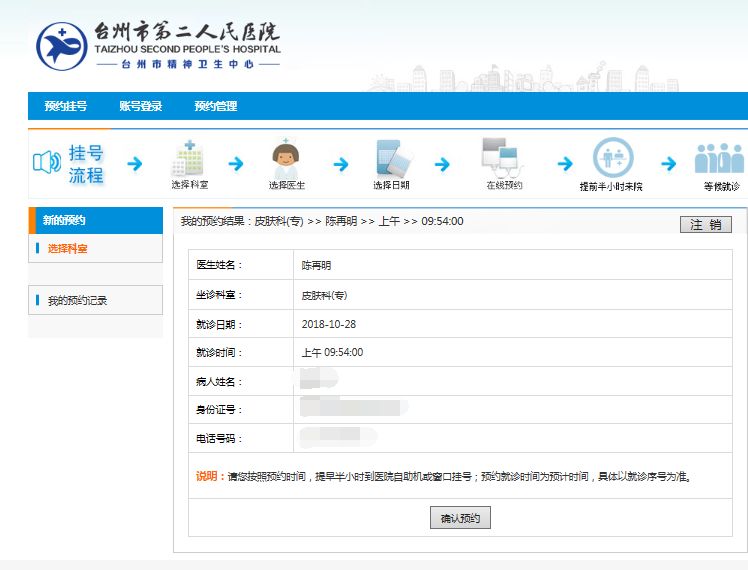The height and width of the screenshot is (570, 748).
Task: Click the 注销 logout button
Action: [x=706, y=225]
